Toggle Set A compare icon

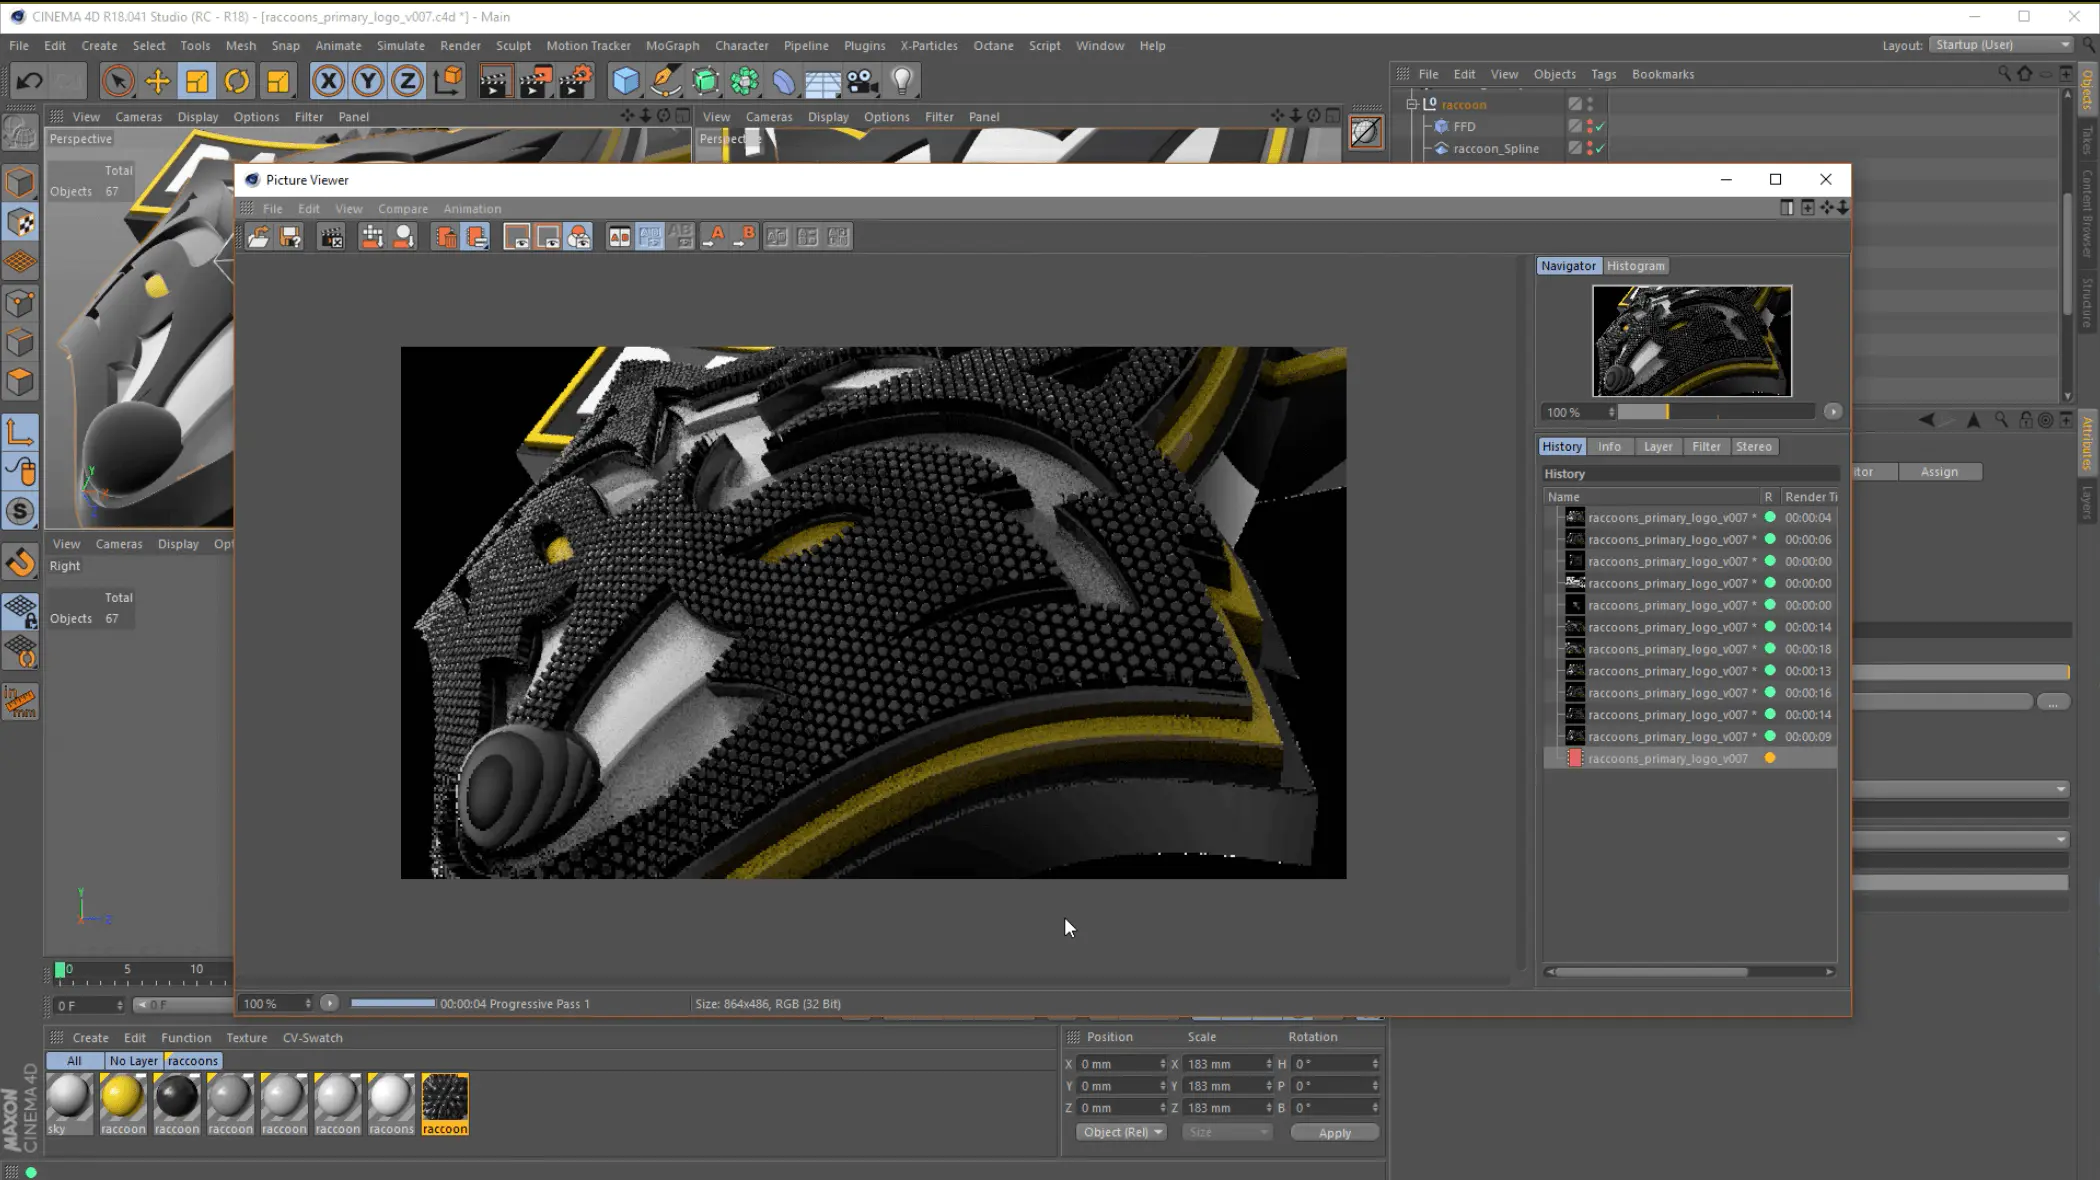coord(714,237)
